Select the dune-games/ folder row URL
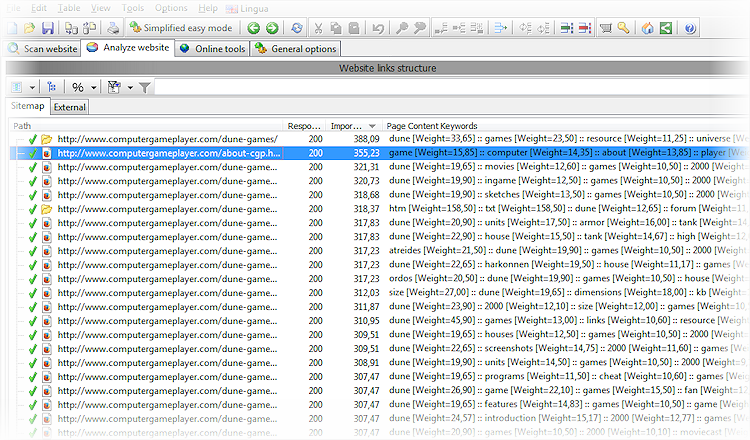 [167, 139]
